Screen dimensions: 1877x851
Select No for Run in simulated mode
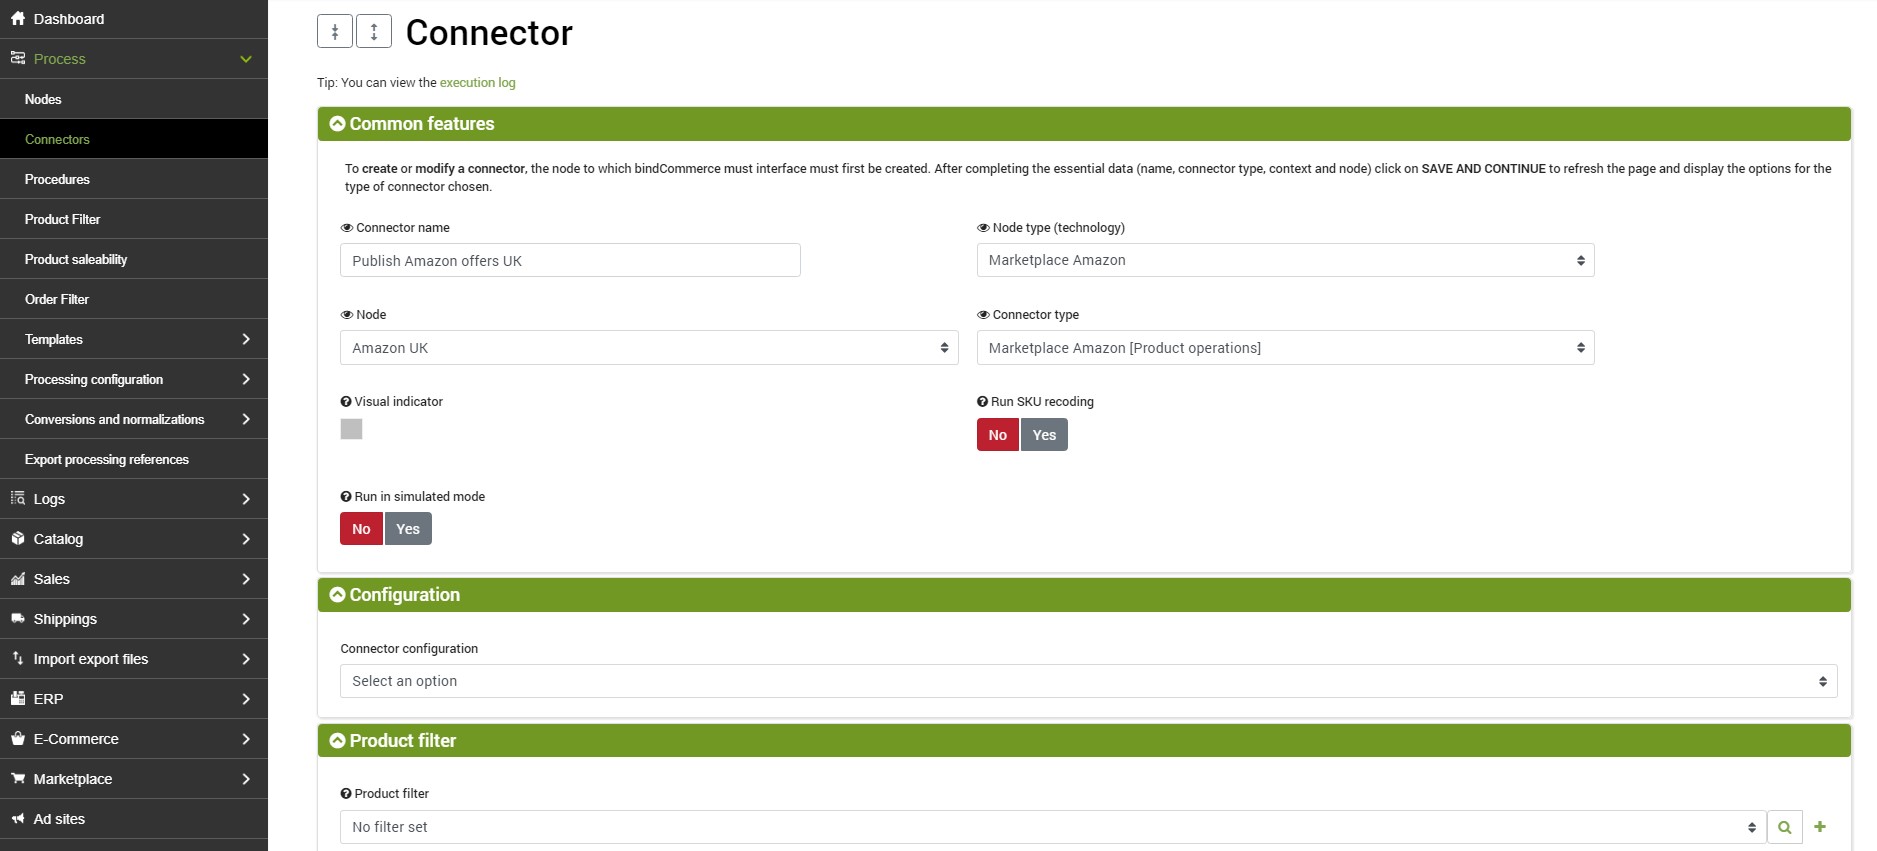coord(361,529)
